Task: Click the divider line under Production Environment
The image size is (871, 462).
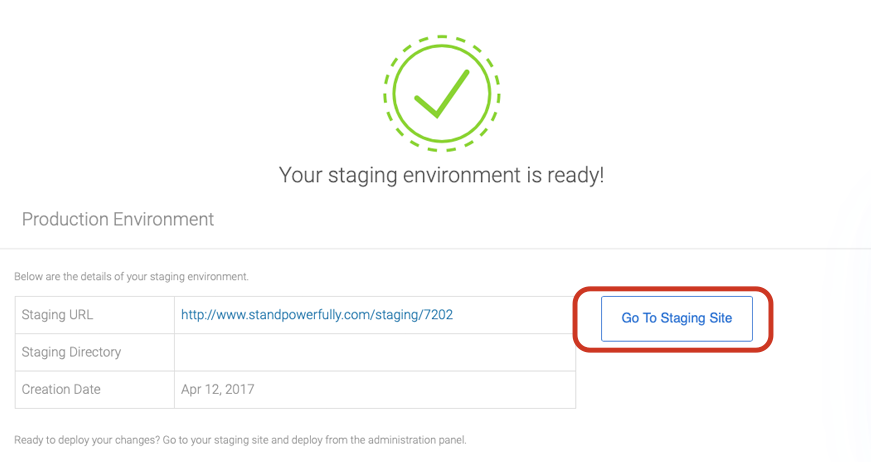Action: pyautogui.click(x=435, y=248)
